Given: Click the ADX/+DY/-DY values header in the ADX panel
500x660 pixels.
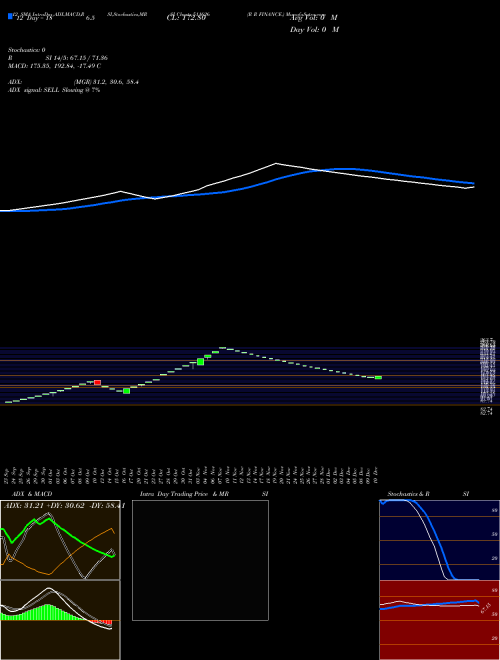Looking at the screenshot, I should pyautogui.click(x=64, y=505).
